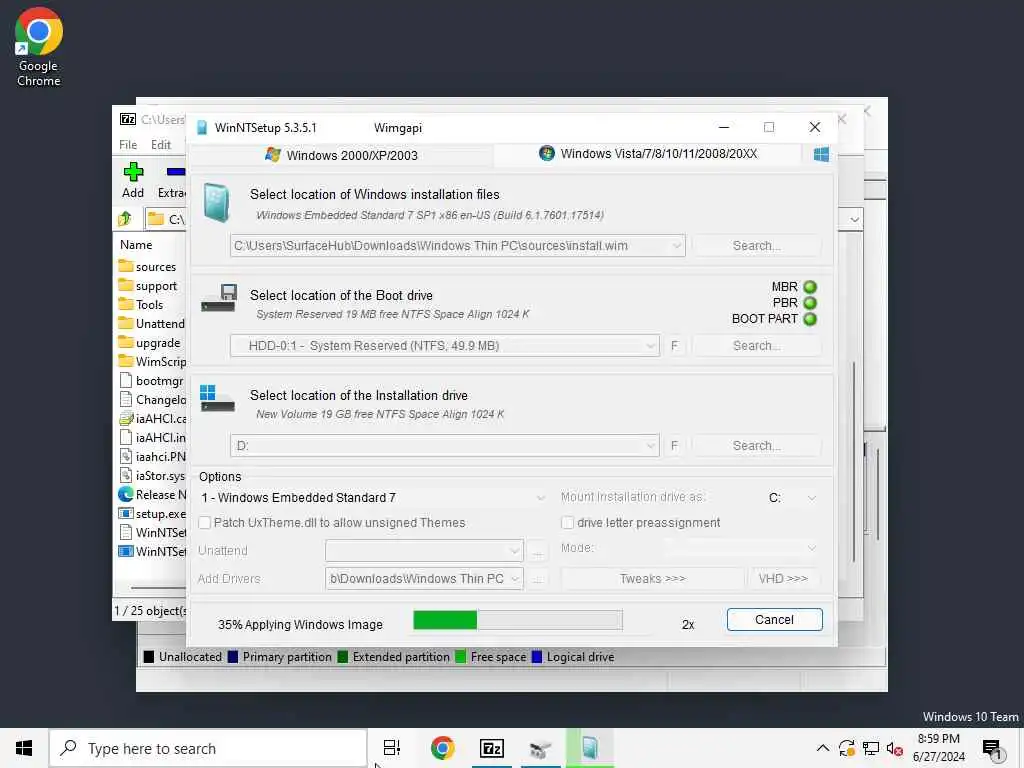
Task: Open the Tweaks >>> options
Action: (x=652, y=579)
